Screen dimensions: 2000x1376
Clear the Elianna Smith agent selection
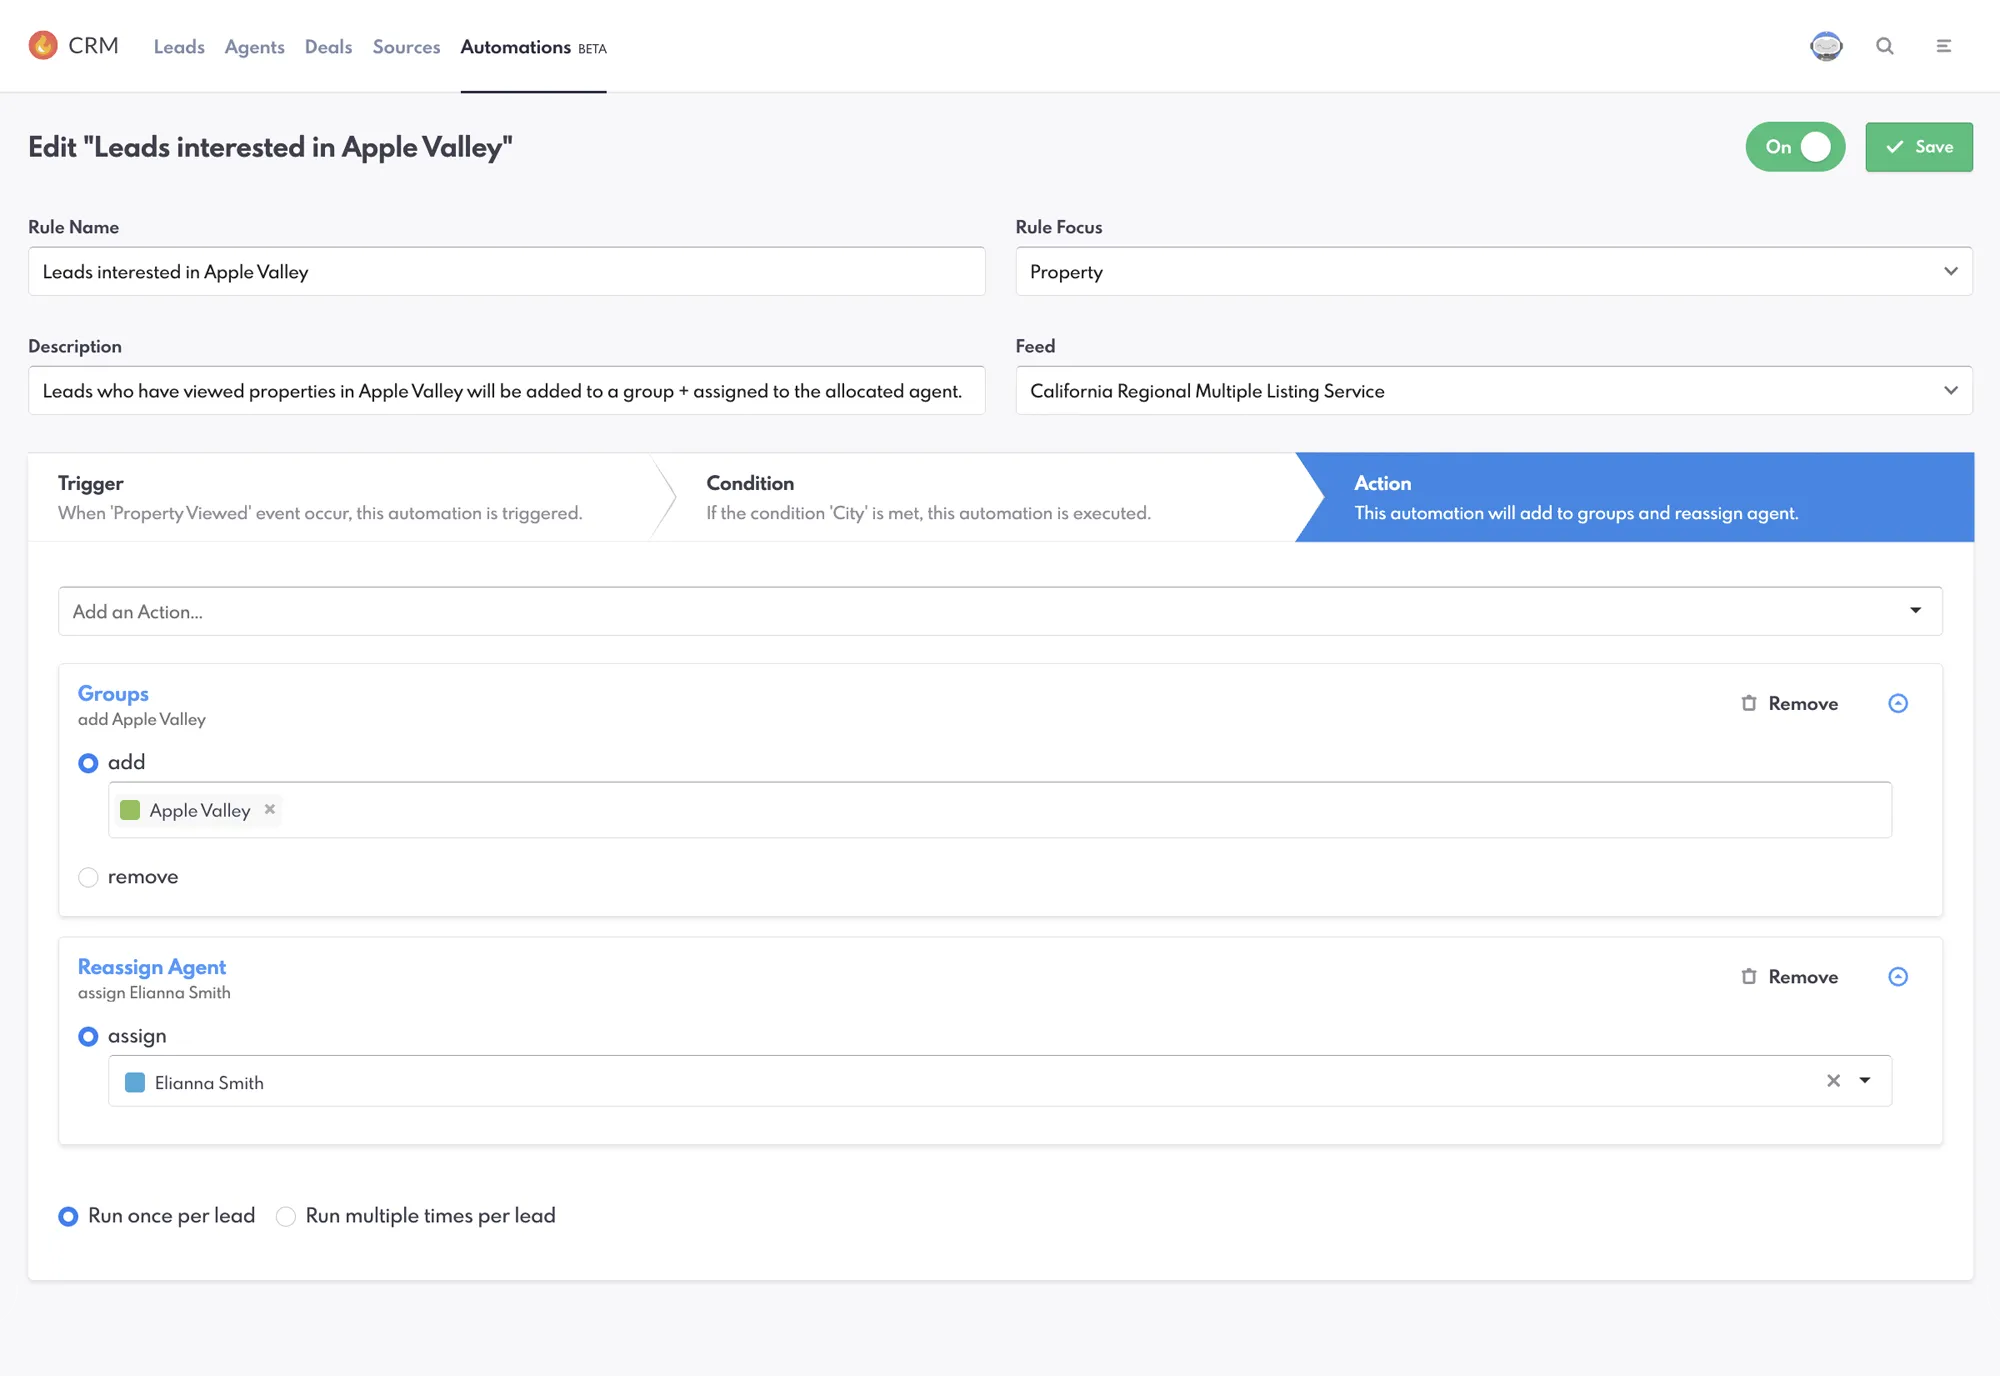click(x=1833, y=1081)
